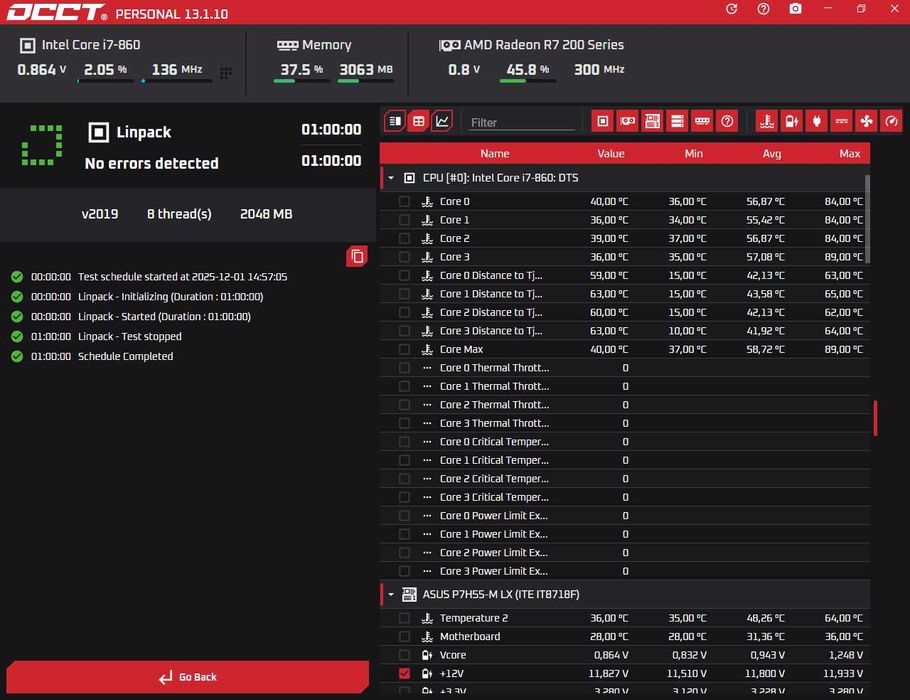Check the Core 0 temperature checkbox
The width and height of the screenshot is (910, 700).
point(404,201)
